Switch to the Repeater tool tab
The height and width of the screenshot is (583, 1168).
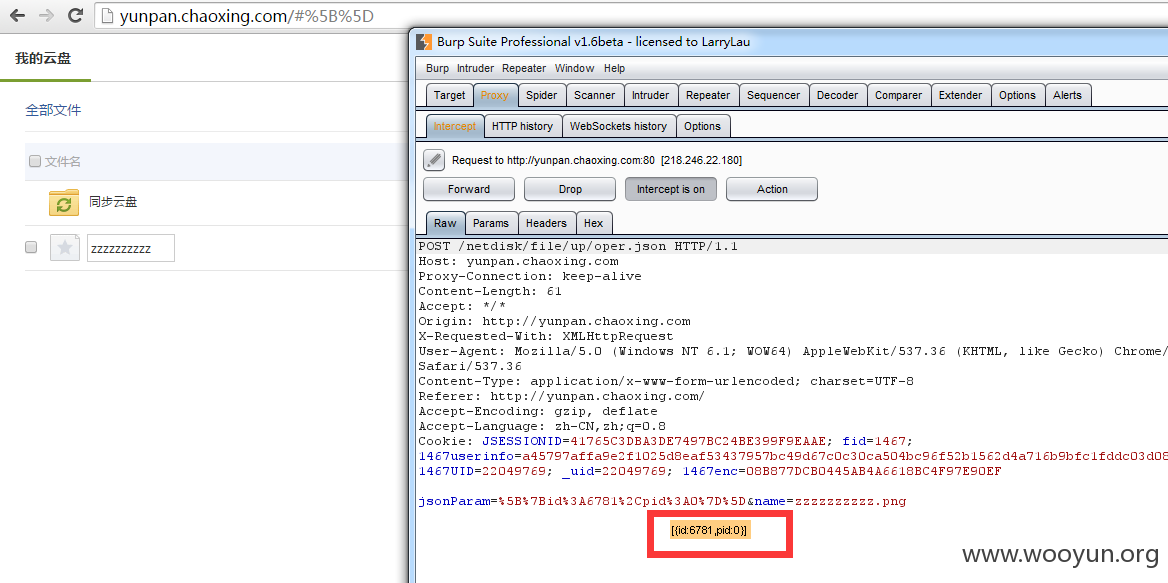[708, 95]
